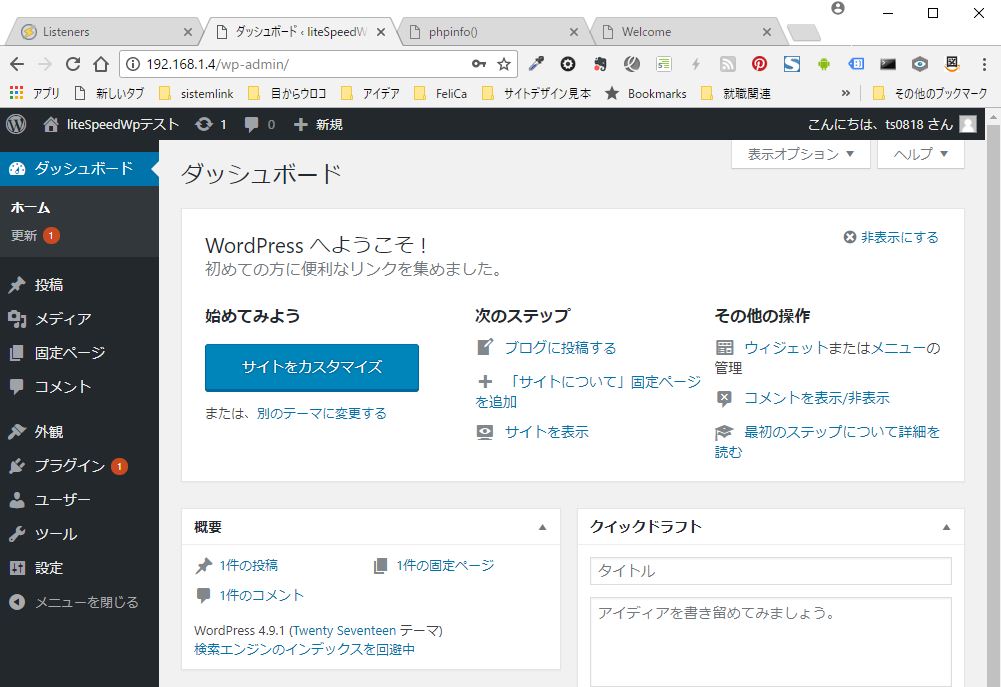Screen dimensions: 1001x687
Task: Expand hidden bookmarks with double chevron
Action: pyautogui.click(x=846, y=93)
